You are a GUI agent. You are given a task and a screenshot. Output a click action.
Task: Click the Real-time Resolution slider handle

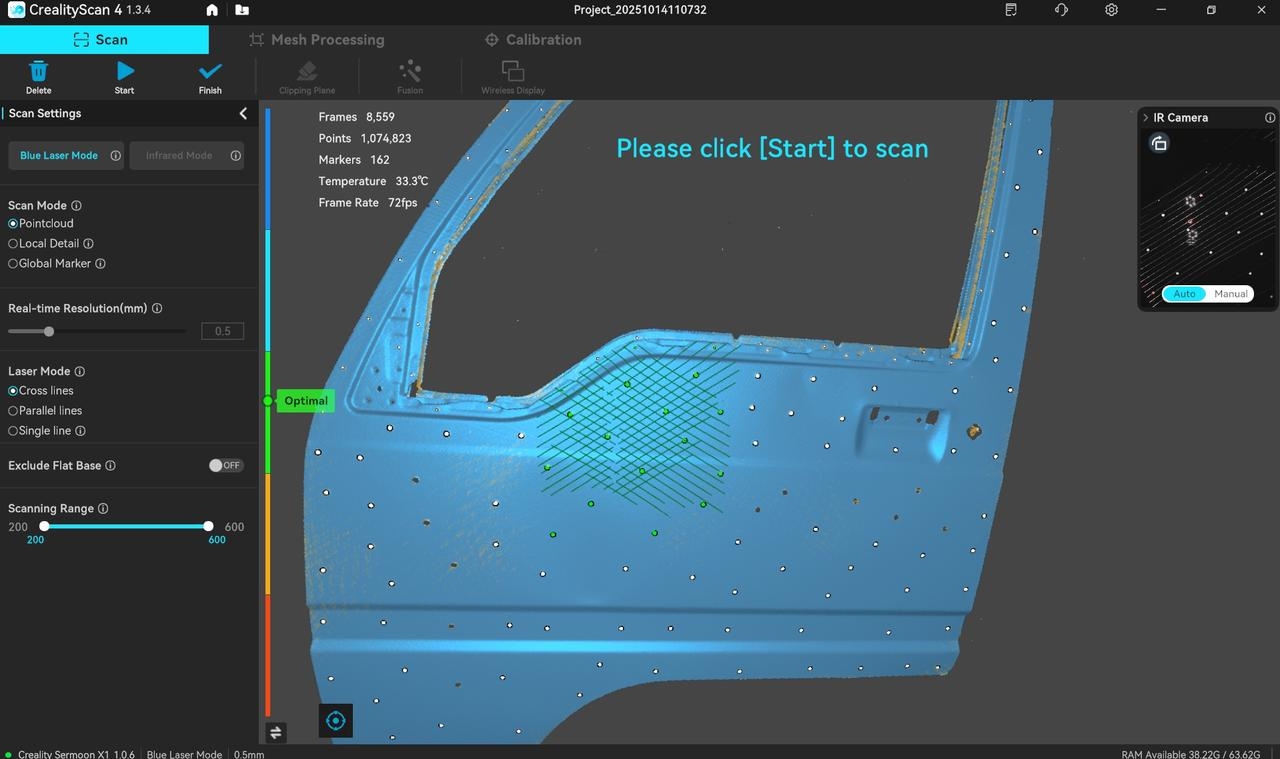(49, 331)
